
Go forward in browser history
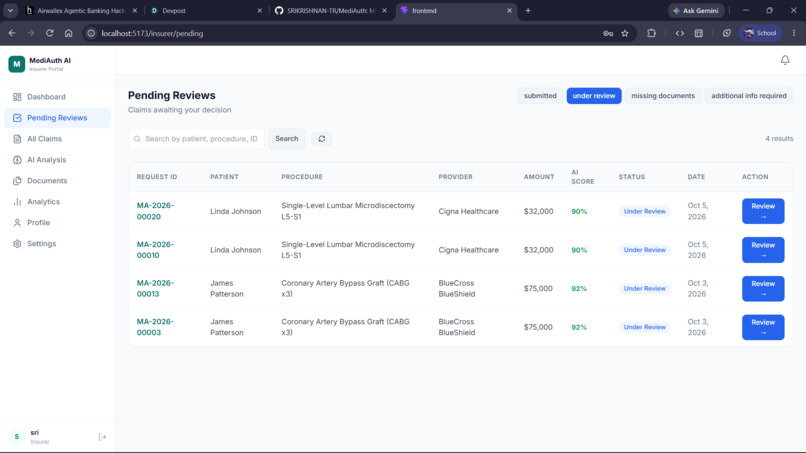point(31,33)
